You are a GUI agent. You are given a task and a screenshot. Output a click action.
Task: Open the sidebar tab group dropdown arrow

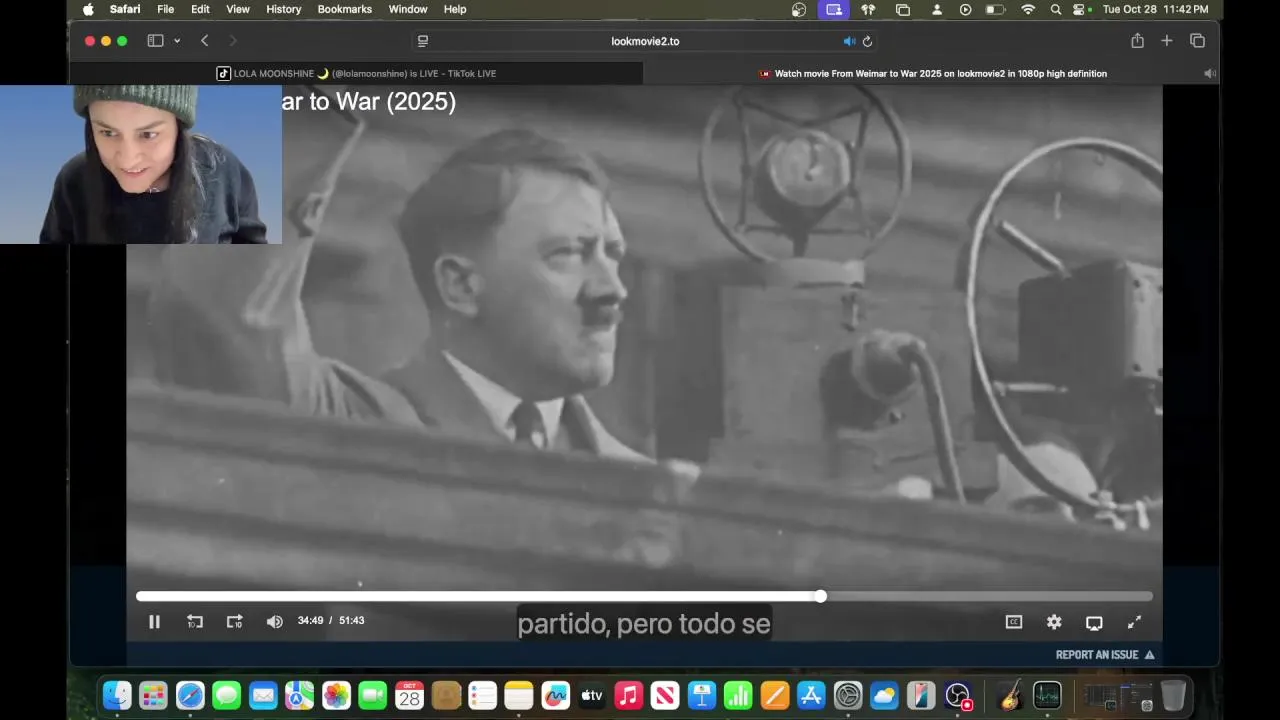click(177, 41)
